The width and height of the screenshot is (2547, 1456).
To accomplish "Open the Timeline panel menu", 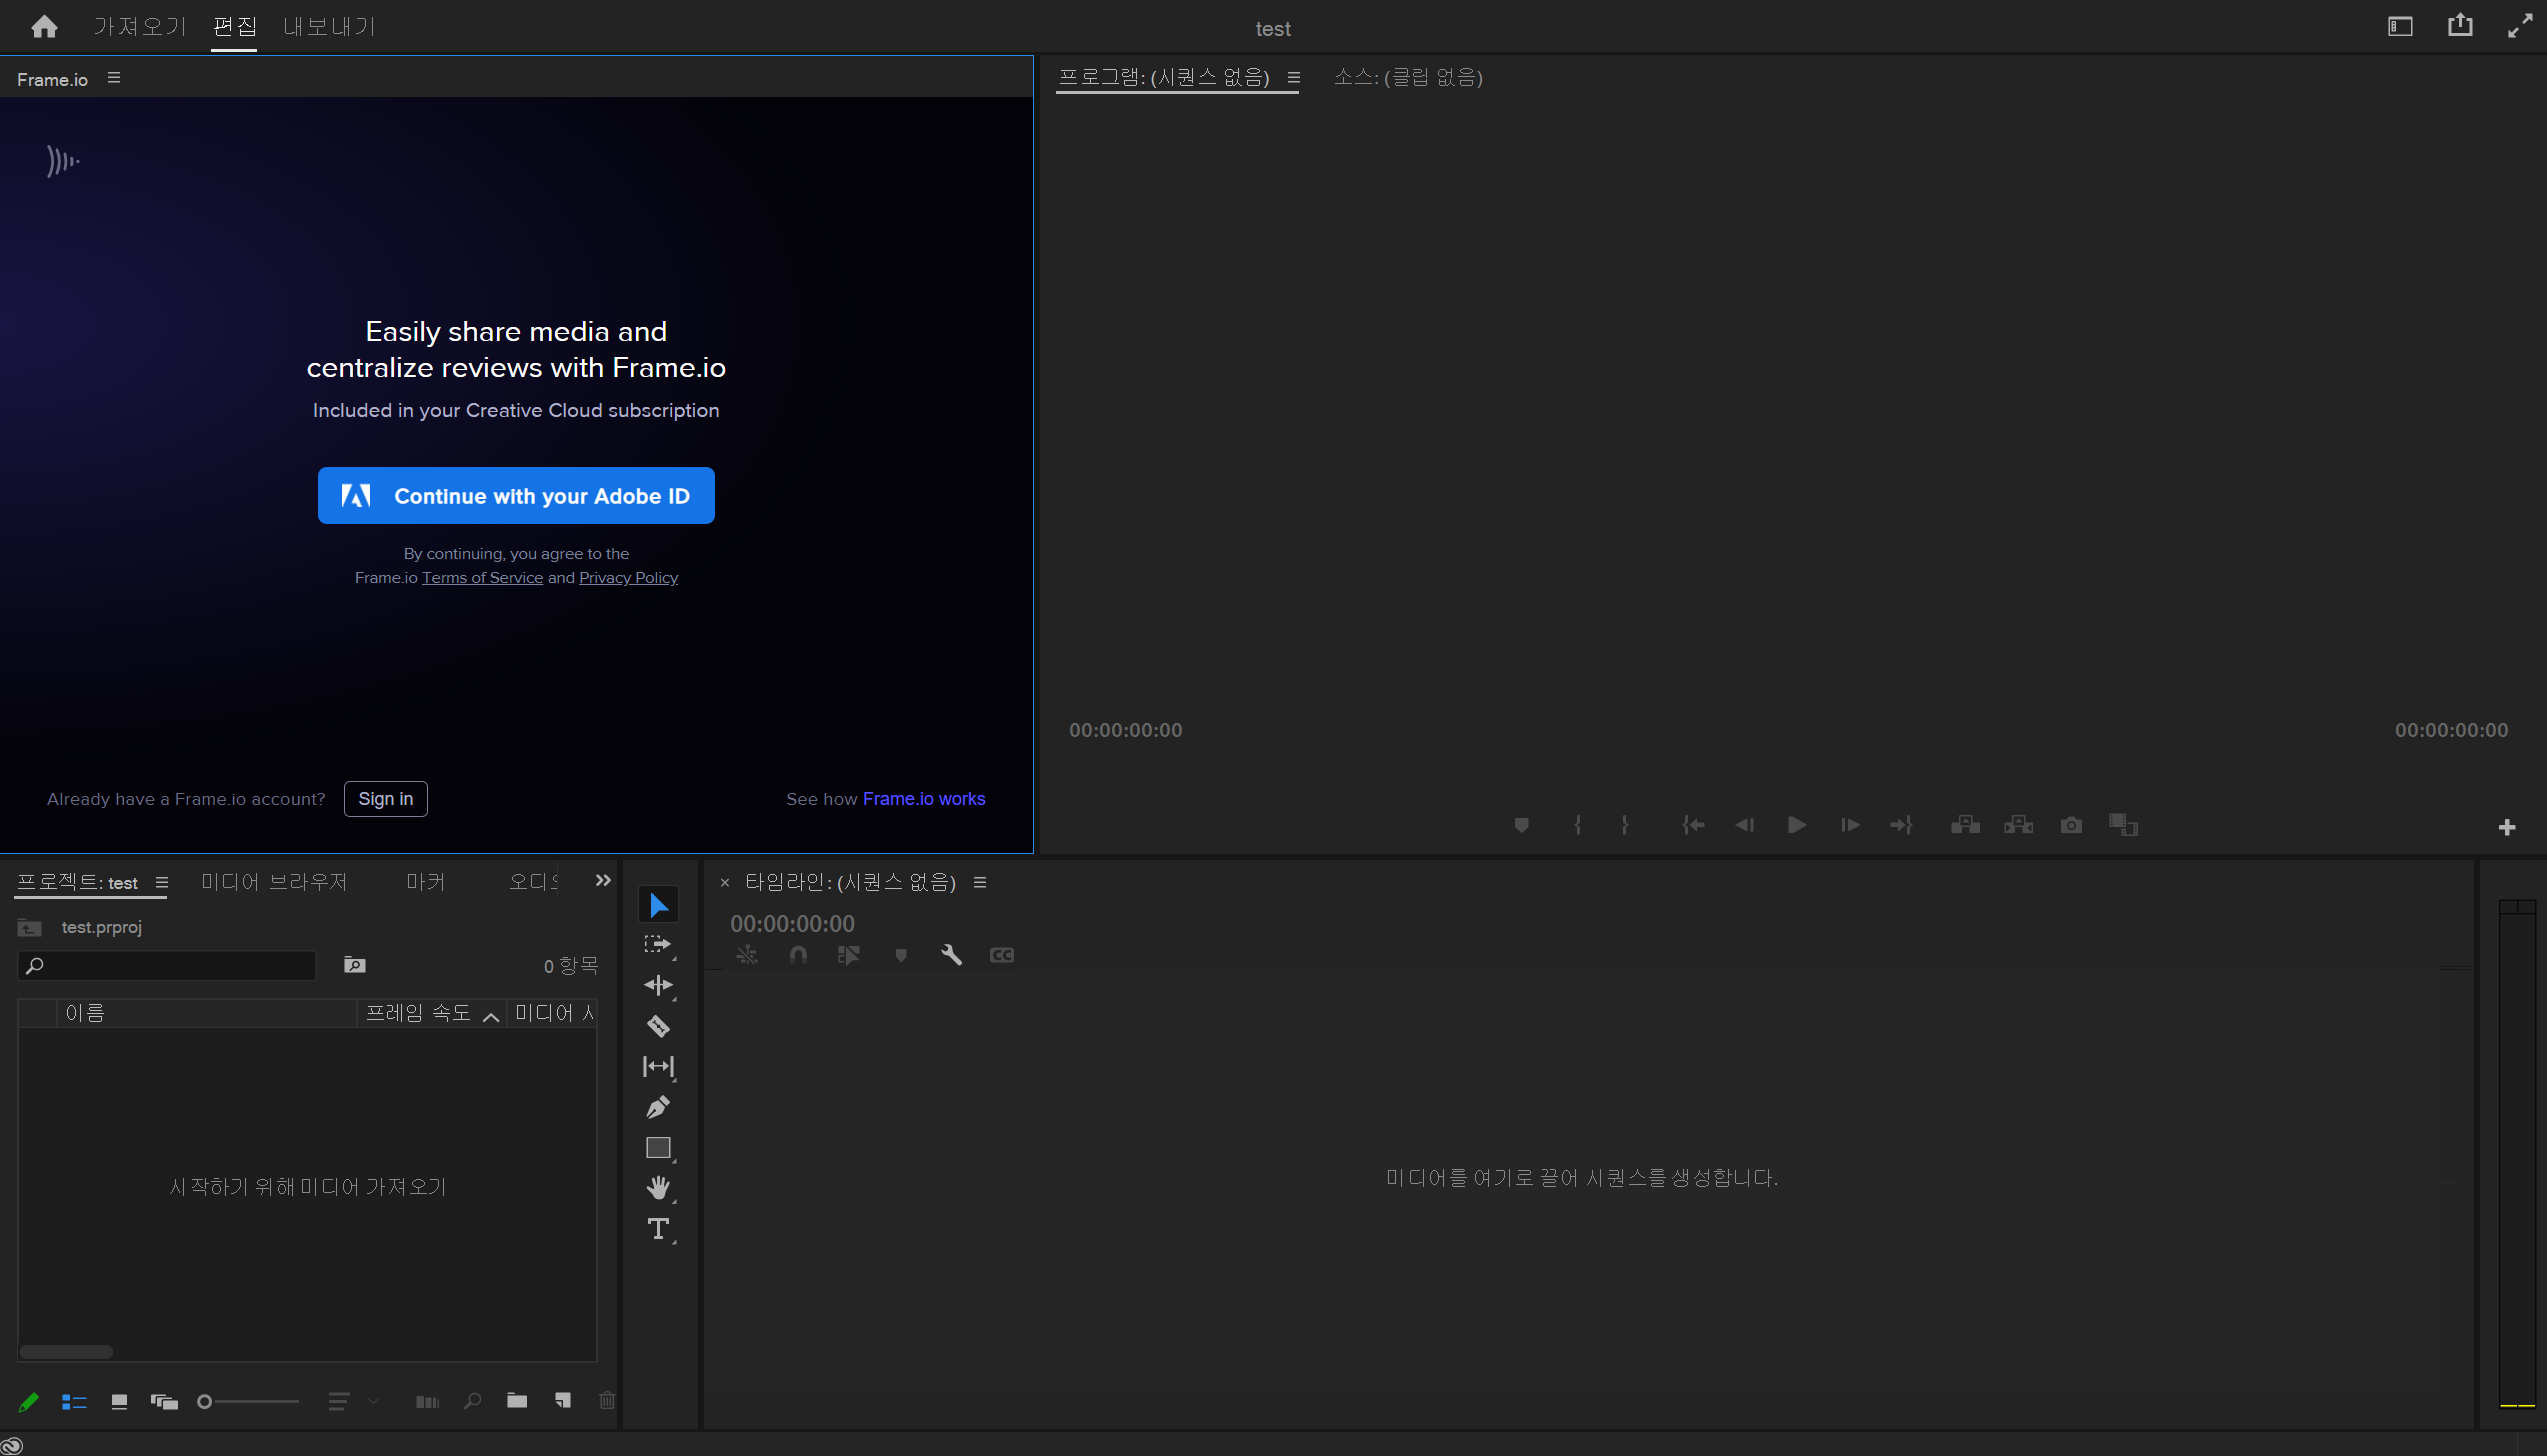I will pos(980,882).
